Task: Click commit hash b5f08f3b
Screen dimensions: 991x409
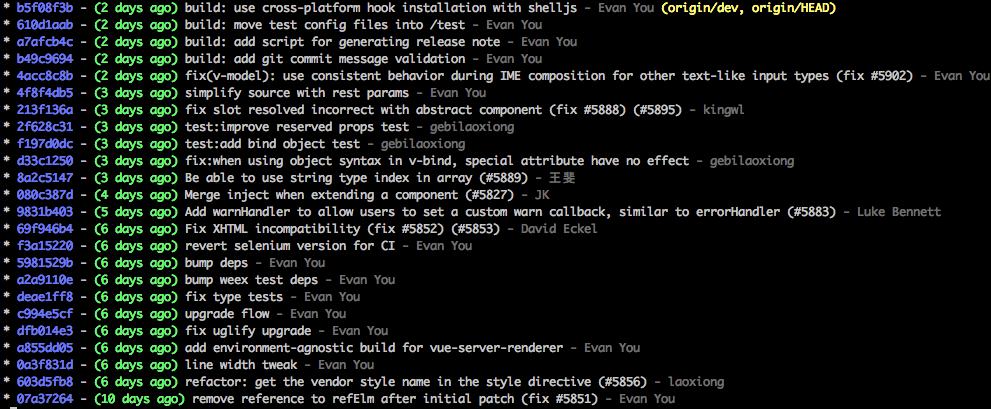Action: pyautogui.click(x=45, y=8)
